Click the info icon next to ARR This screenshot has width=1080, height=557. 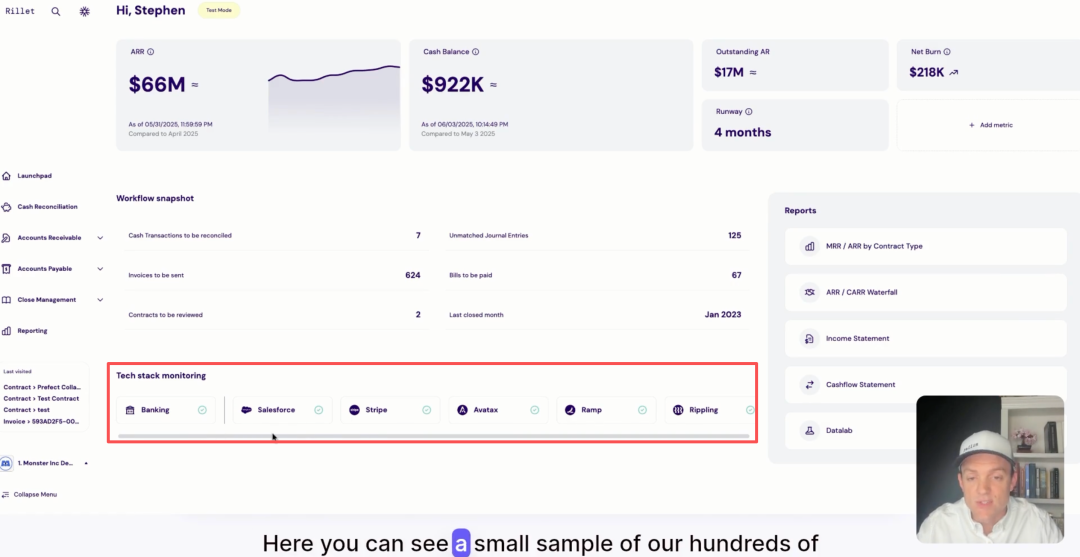(151, 52)
